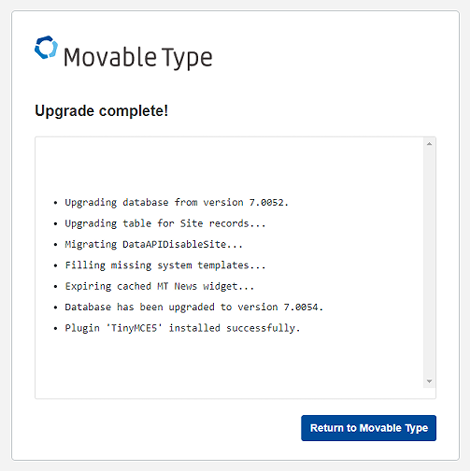Select the 'Plugin TinyMCE5 installed successfully' line
470x471 pixels.
pos(182,328)
